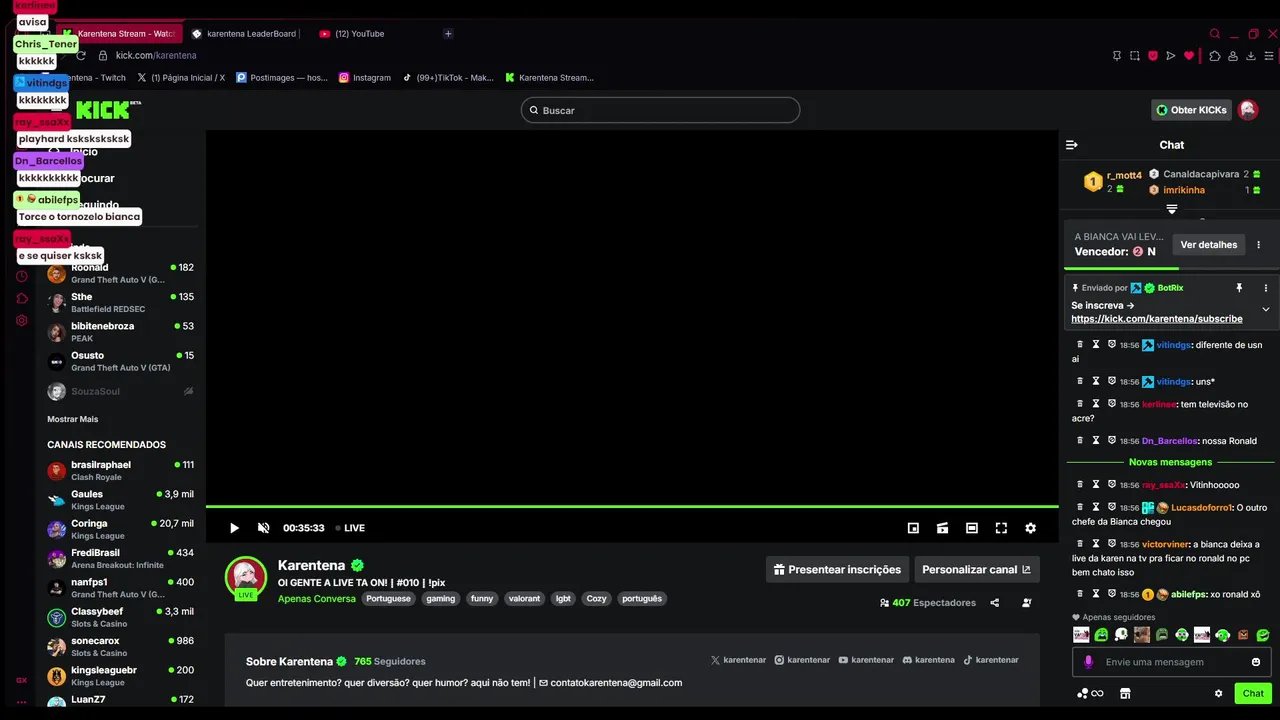Click 'Presentear inscrições' button
Viewport: 1280px width, 720px height.
pyautogui.click(x=837, y=569)
